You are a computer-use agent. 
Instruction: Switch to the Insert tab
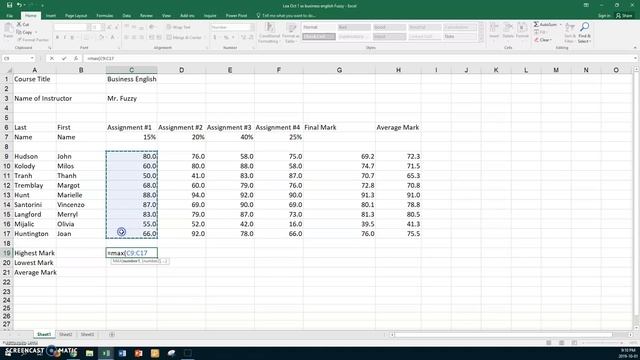click(x=51, y=16)
